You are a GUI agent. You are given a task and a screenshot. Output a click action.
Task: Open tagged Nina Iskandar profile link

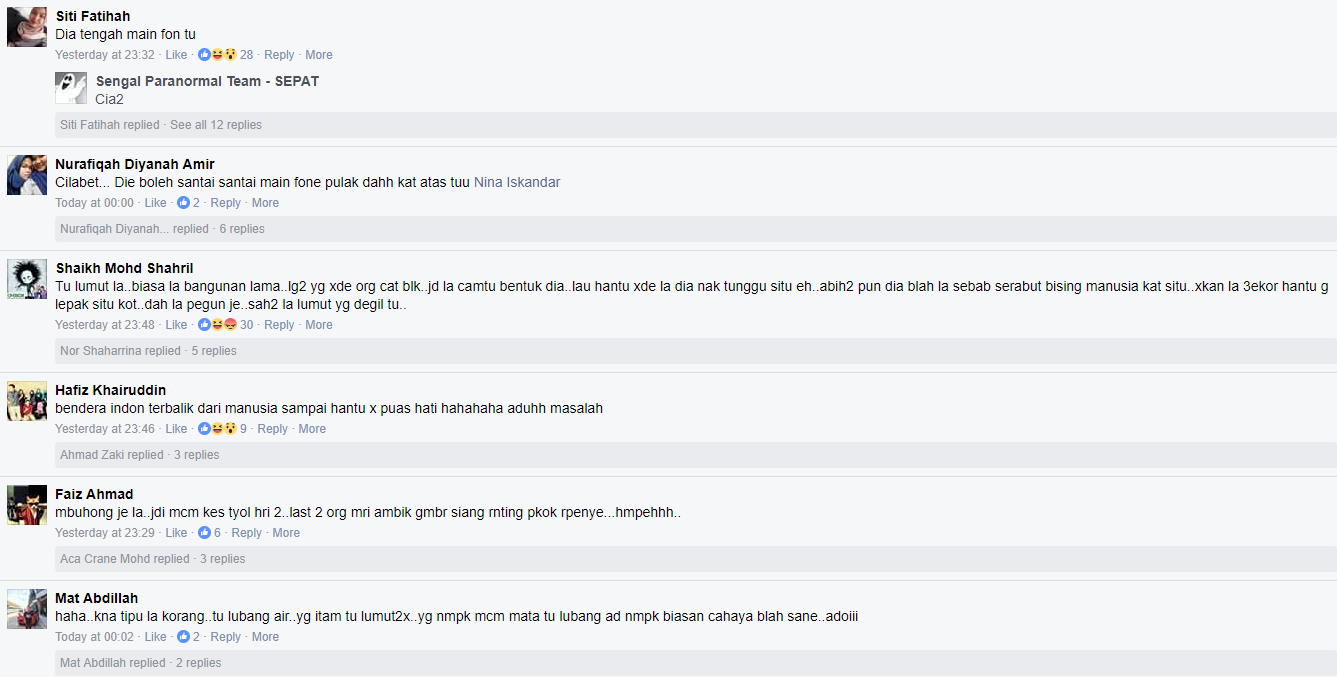point(517,182)
